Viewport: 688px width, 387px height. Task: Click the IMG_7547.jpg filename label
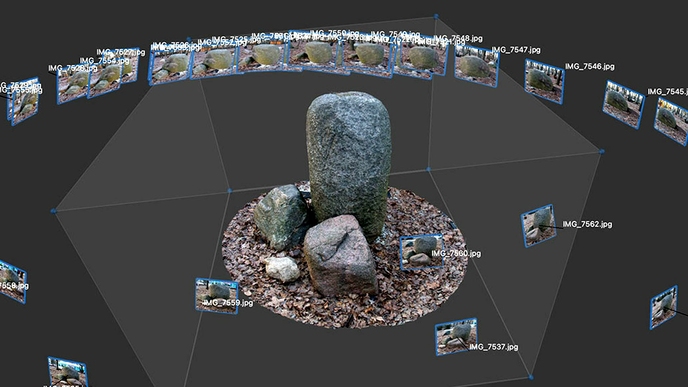pyautogui.click(x=516, y=50)
